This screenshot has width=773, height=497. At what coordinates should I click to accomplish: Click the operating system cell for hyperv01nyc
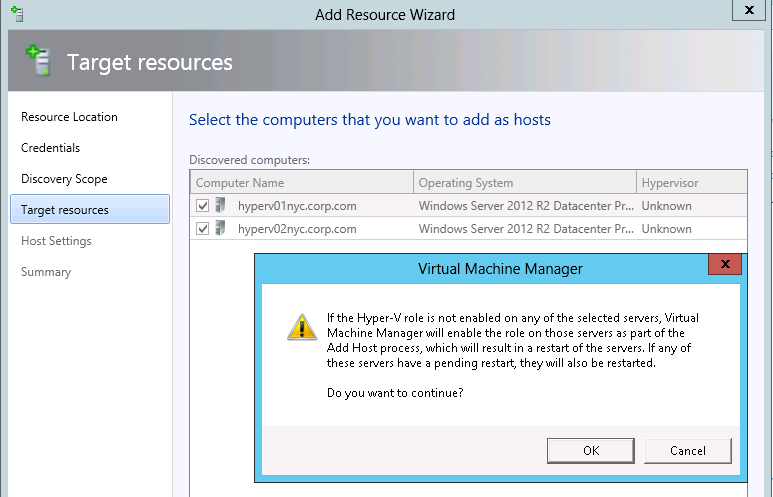(526, 206)
